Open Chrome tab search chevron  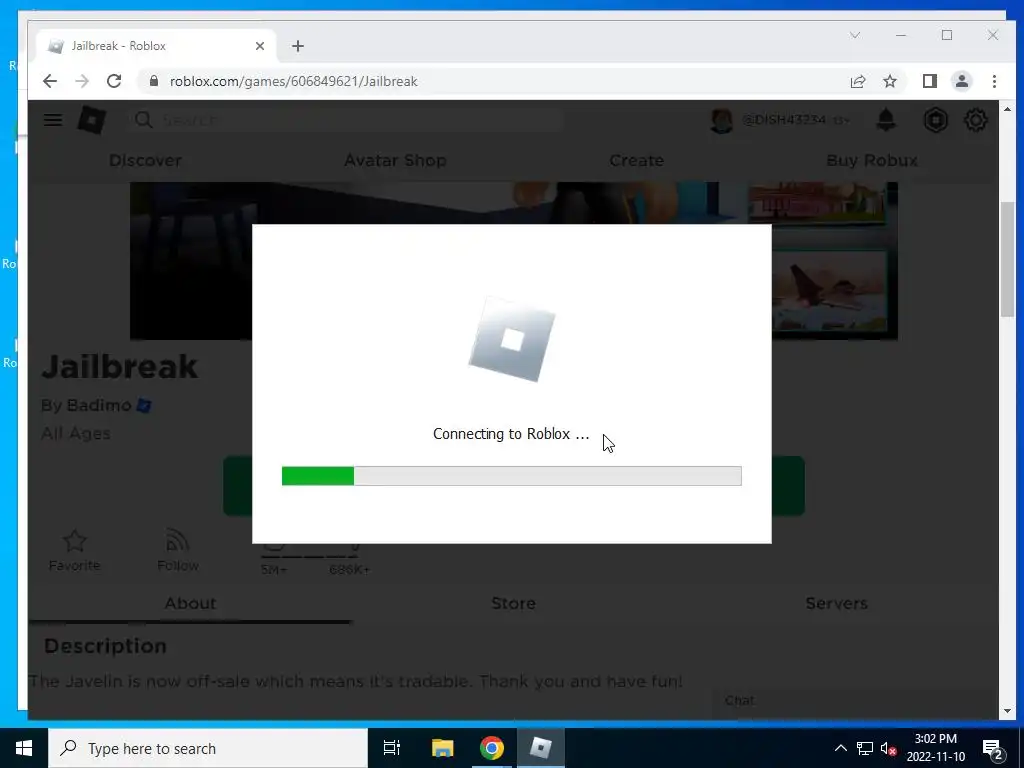coord(855,35)
